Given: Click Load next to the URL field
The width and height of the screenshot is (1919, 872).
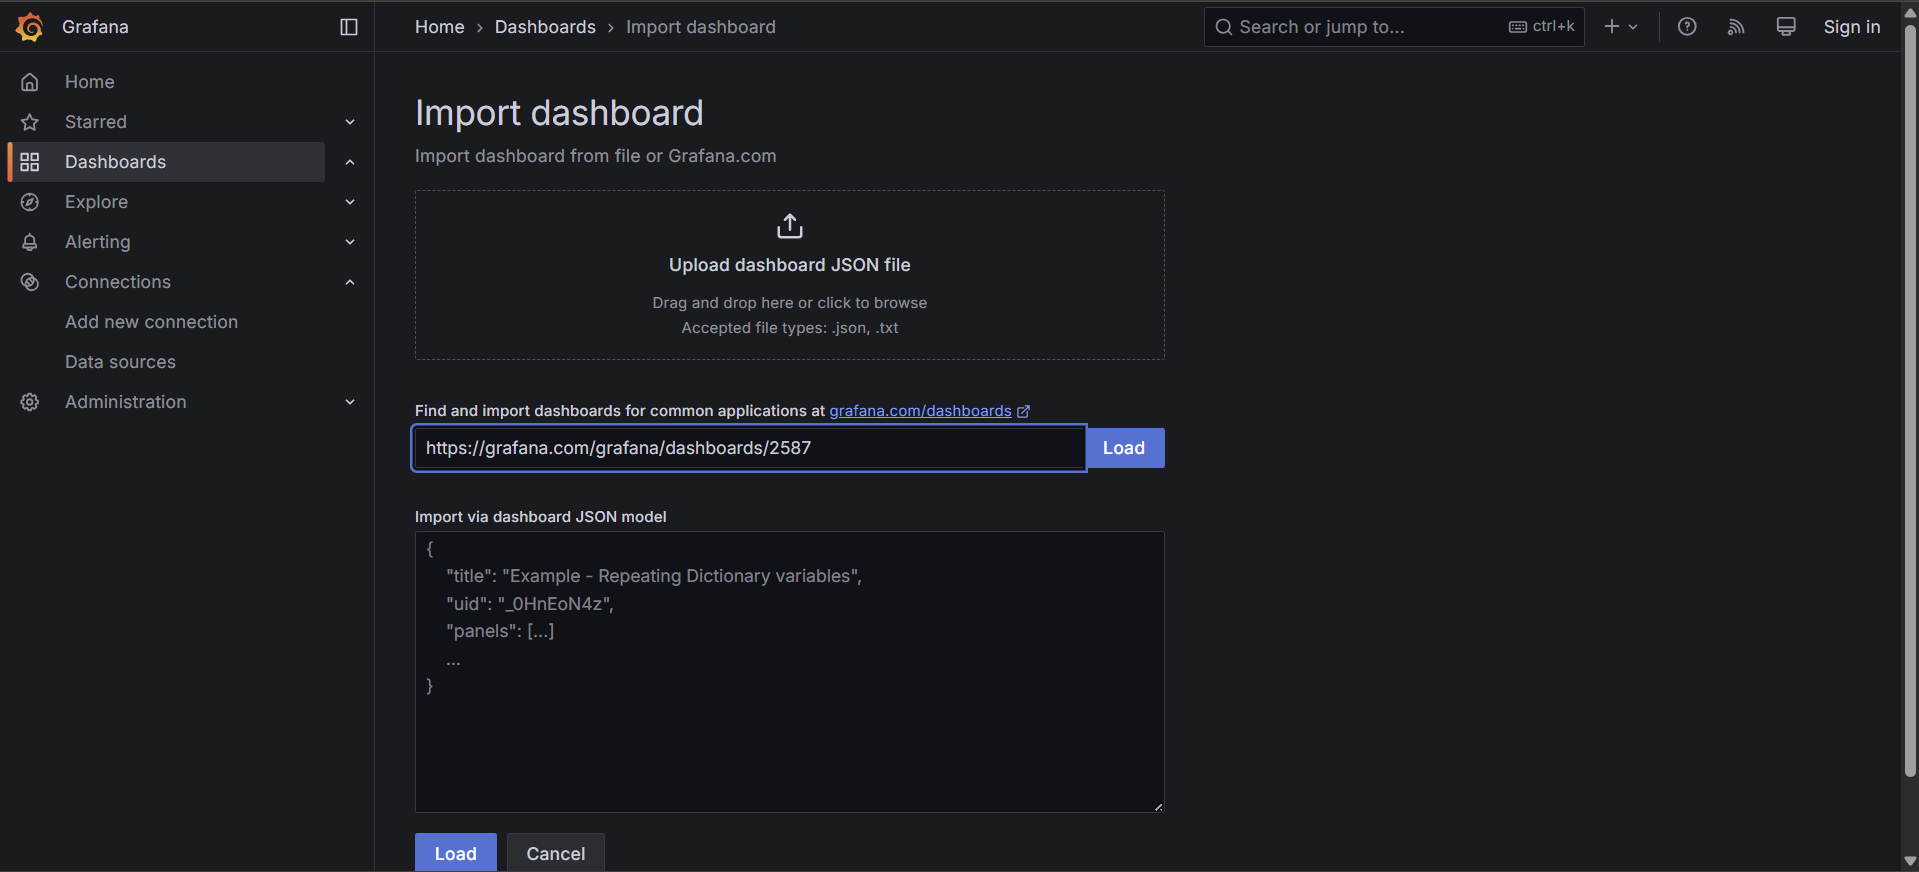Looking at the screenshot, I should 1125,448.
